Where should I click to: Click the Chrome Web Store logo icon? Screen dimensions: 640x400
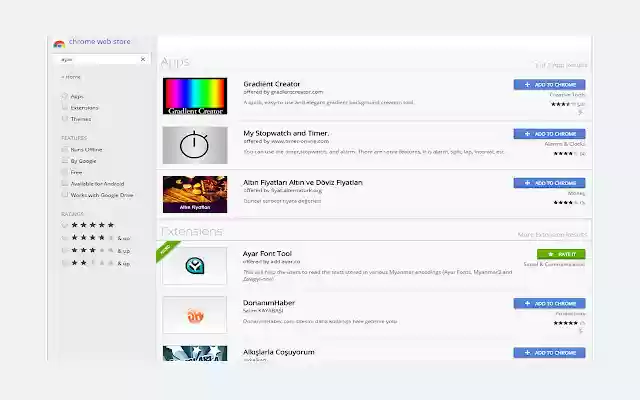(59, 44)
